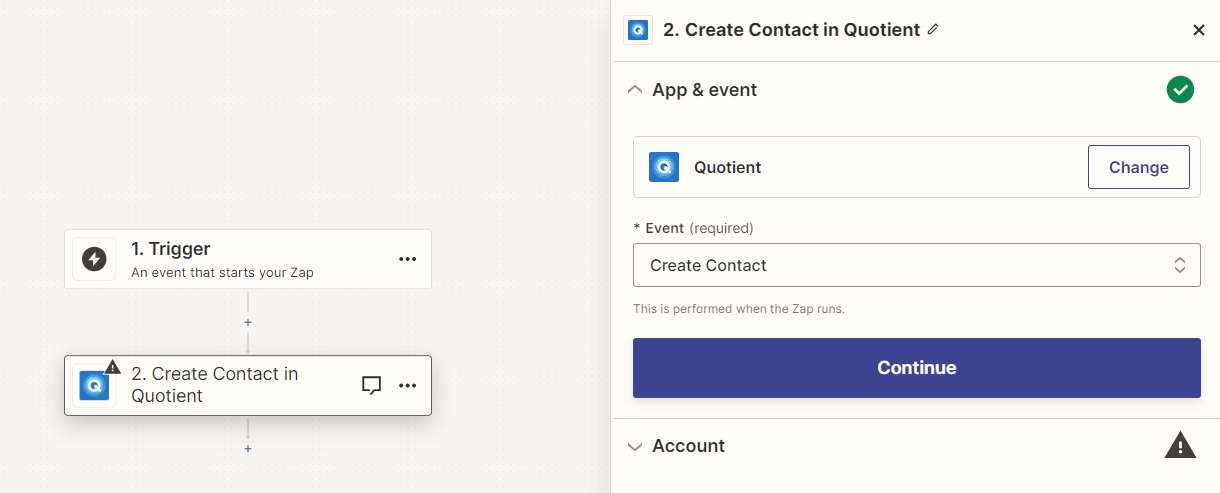Click the panel title '2. Create Contact in Quotient'
The image size is (1220, 493).
pyautogui.click(x=791, y=30)
